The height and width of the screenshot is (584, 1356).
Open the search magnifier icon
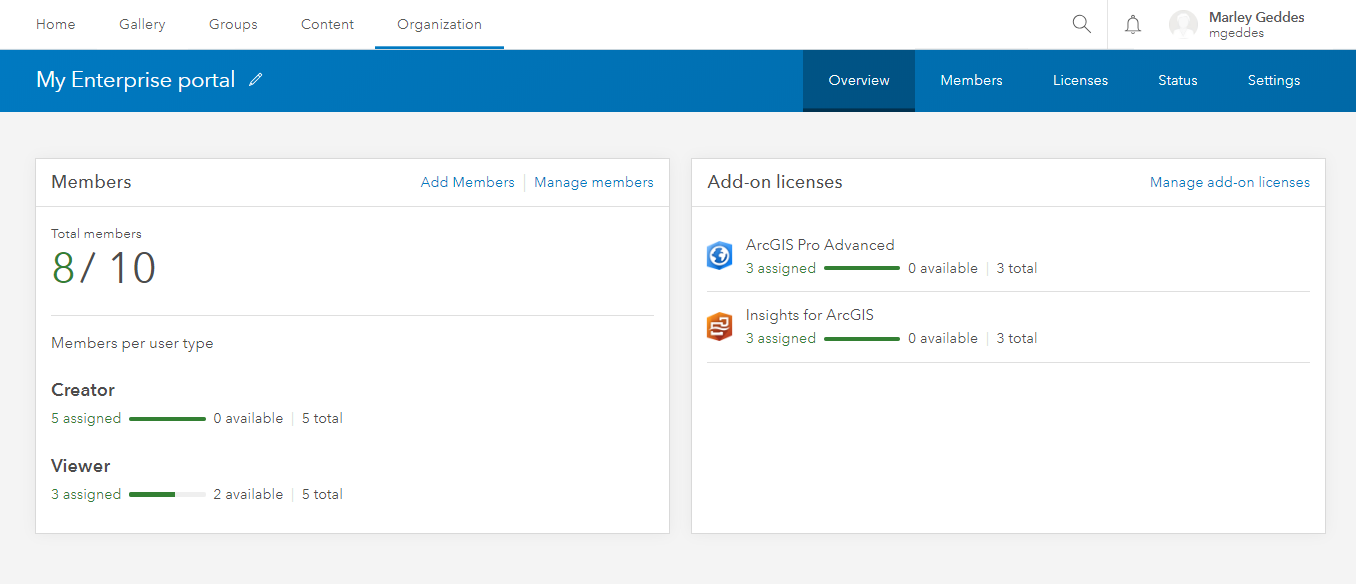[x=1081, y=23]
